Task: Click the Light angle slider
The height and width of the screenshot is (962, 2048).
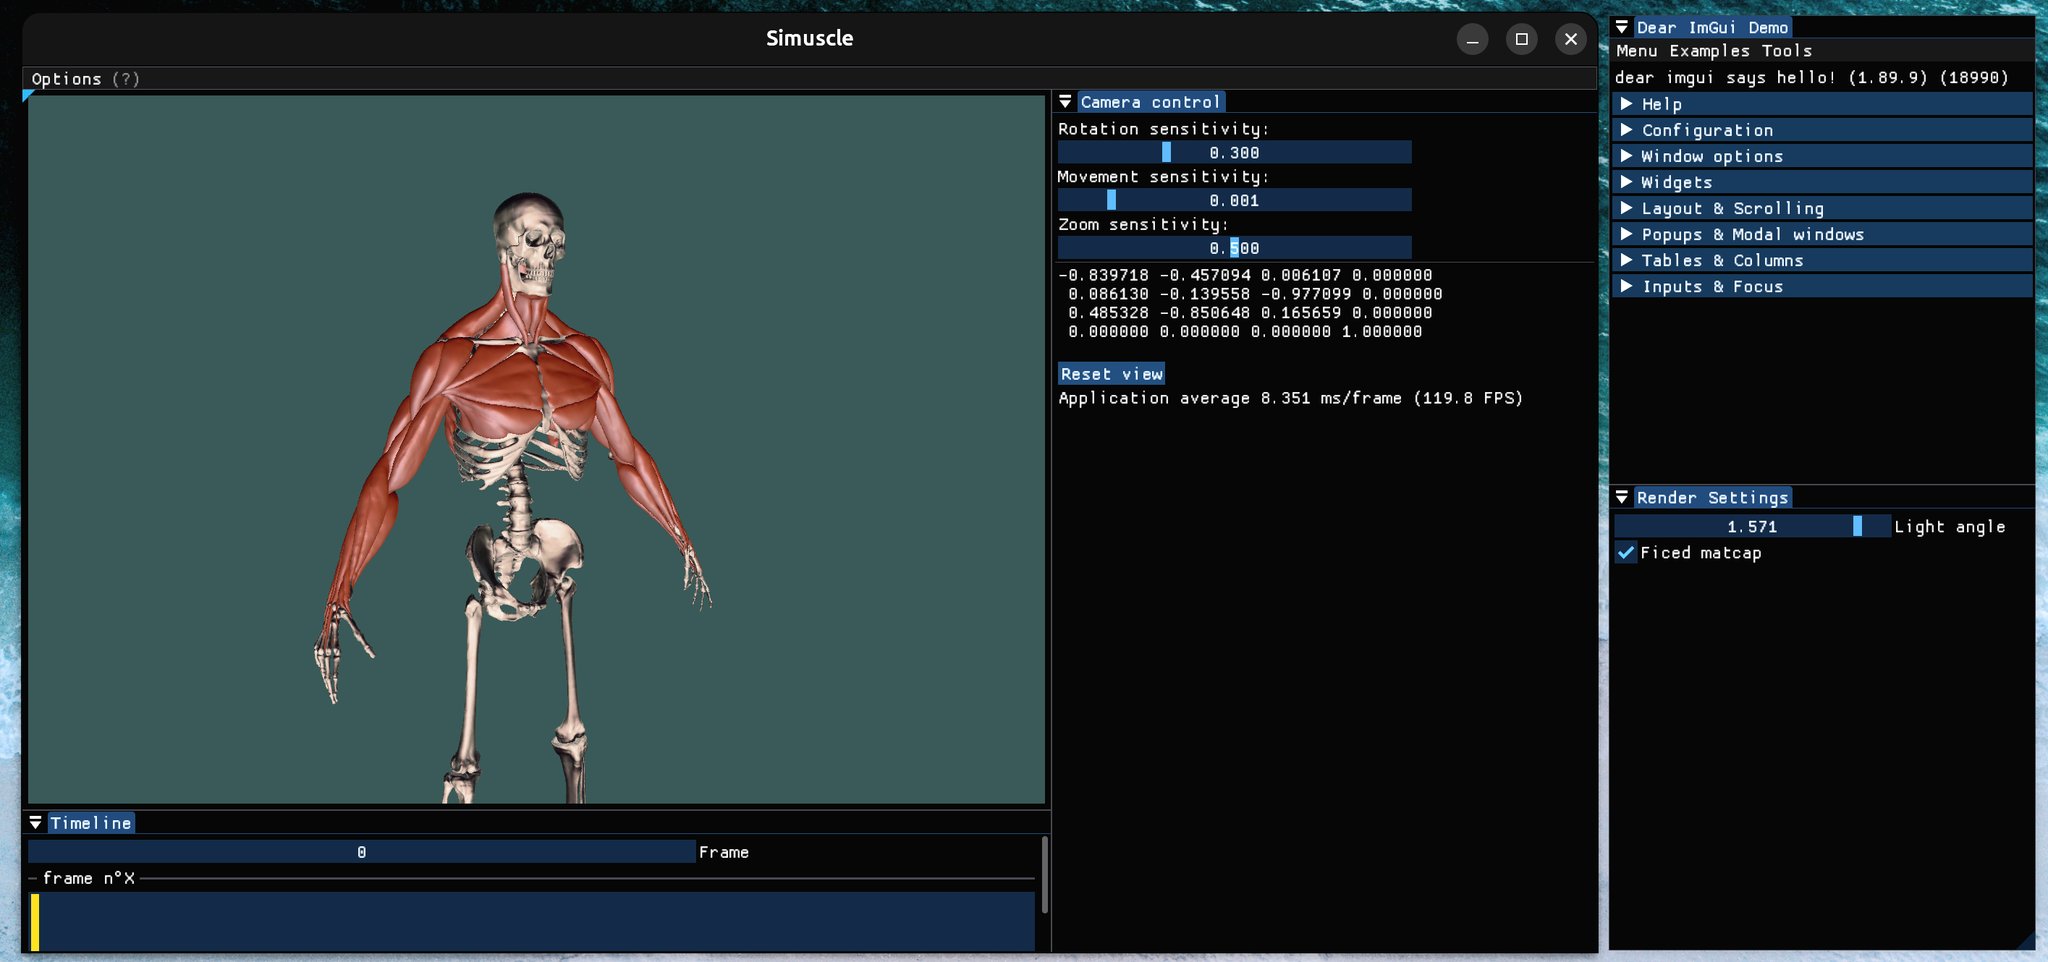Action: (x=1752, y=527)
